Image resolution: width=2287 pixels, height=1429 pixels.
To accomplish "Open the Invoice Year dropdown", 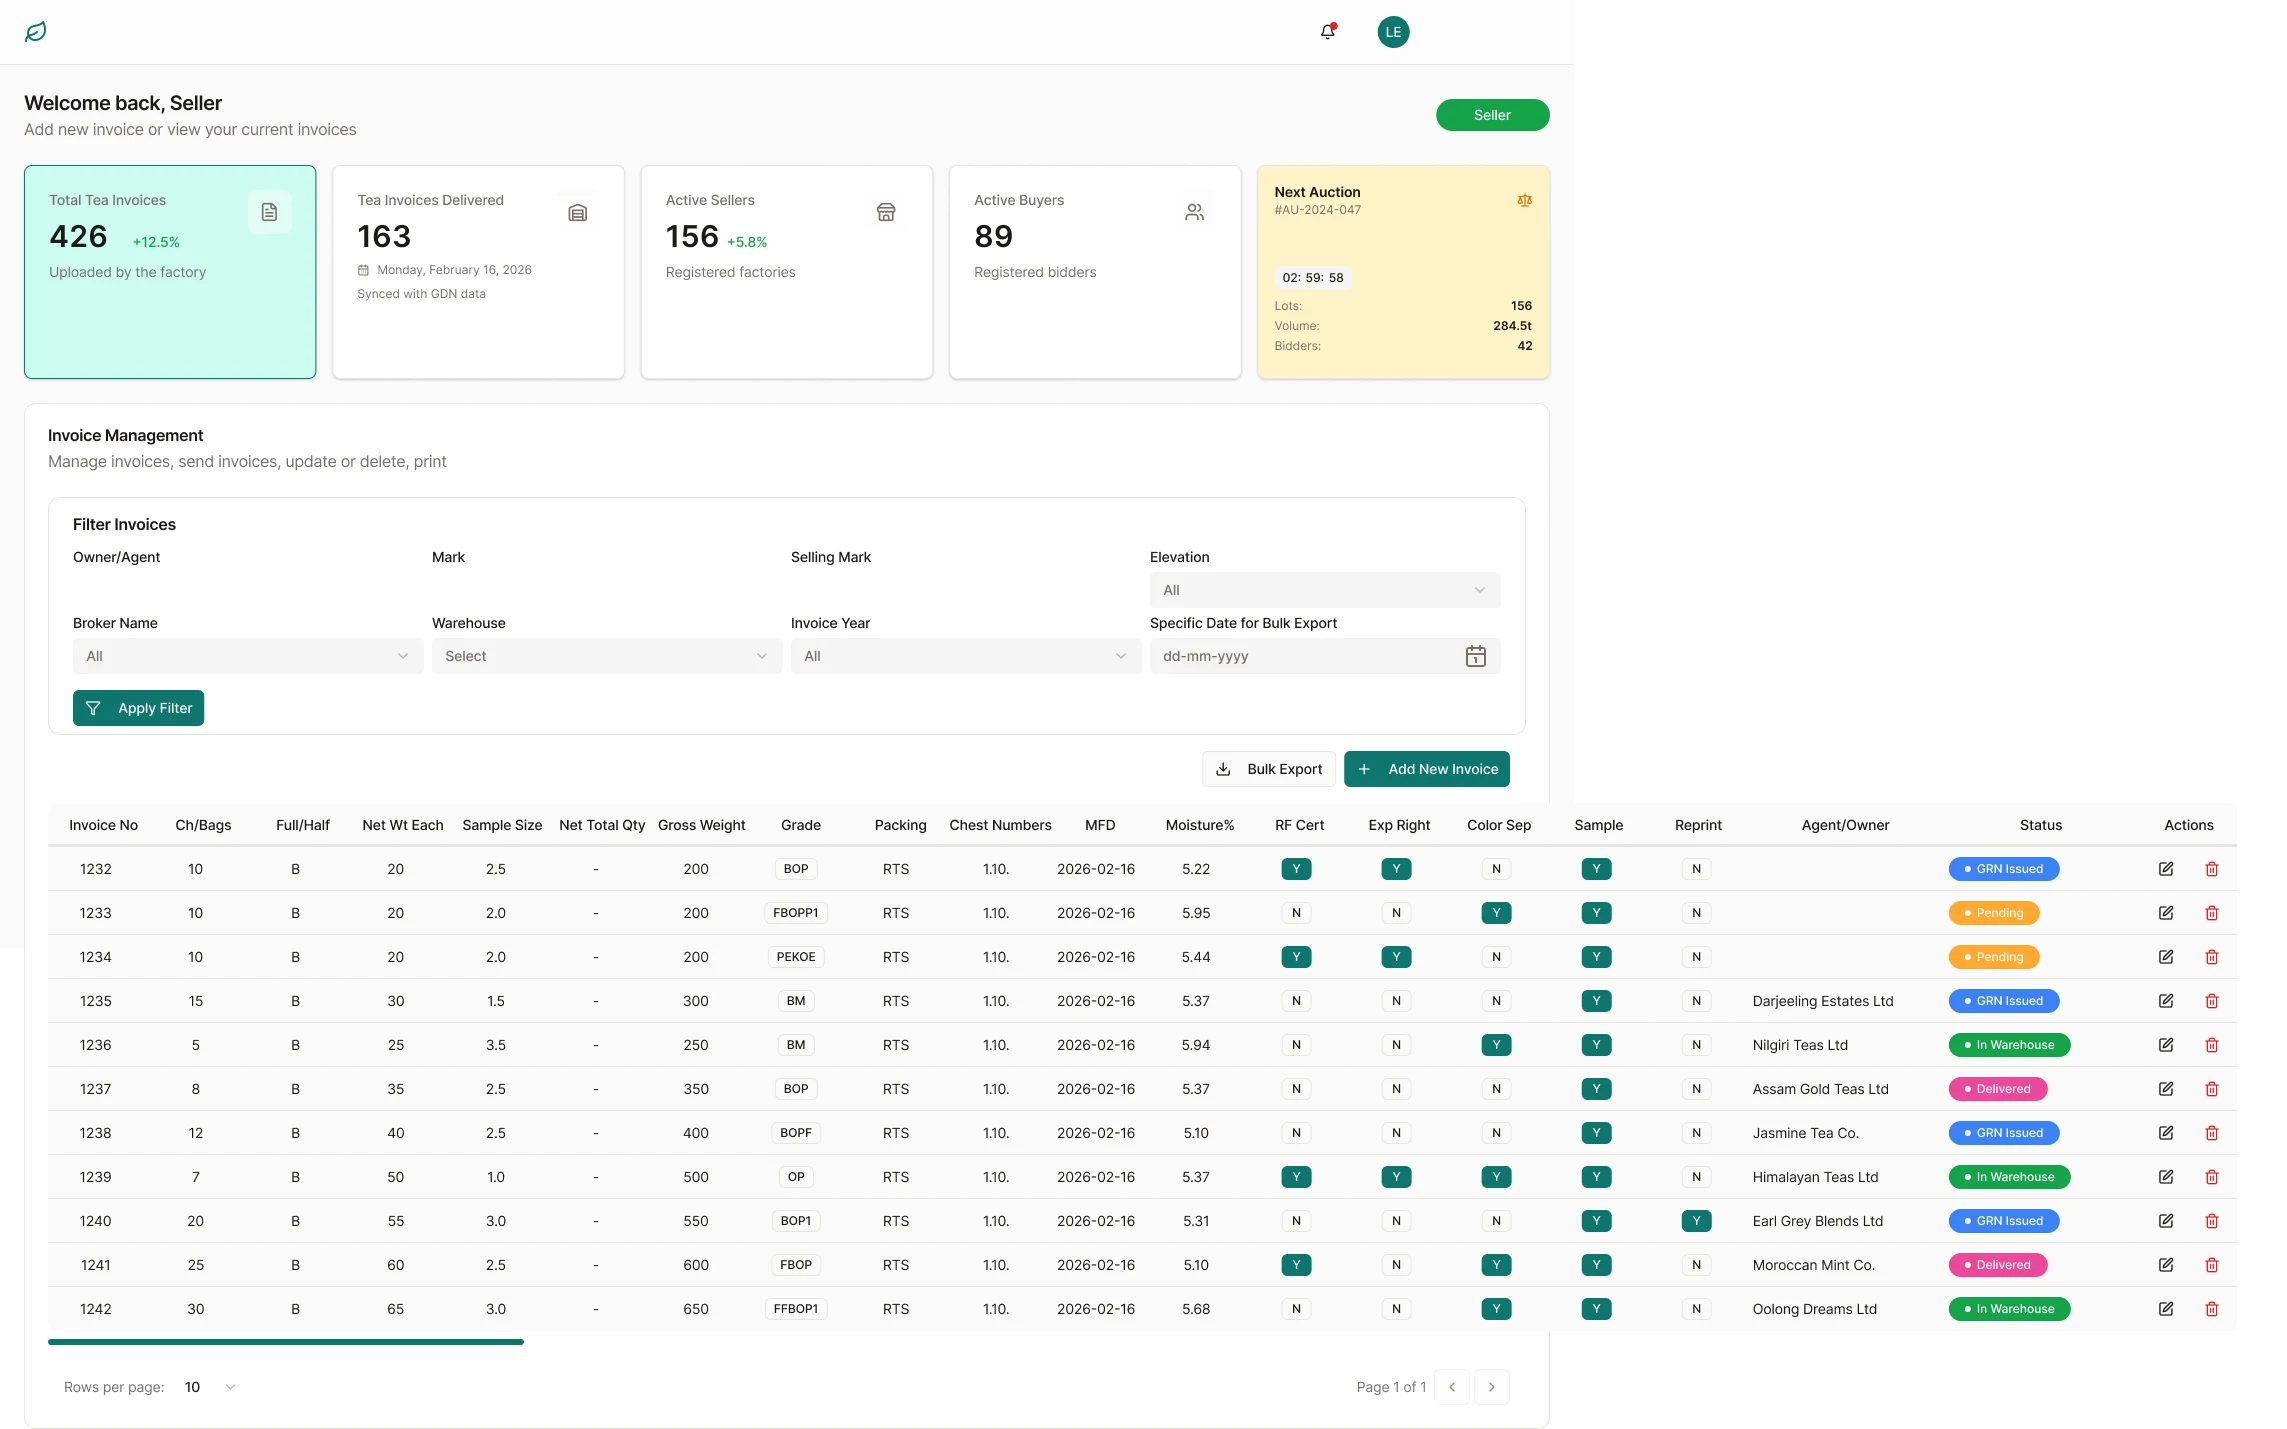I will click(x=966, y=656).
